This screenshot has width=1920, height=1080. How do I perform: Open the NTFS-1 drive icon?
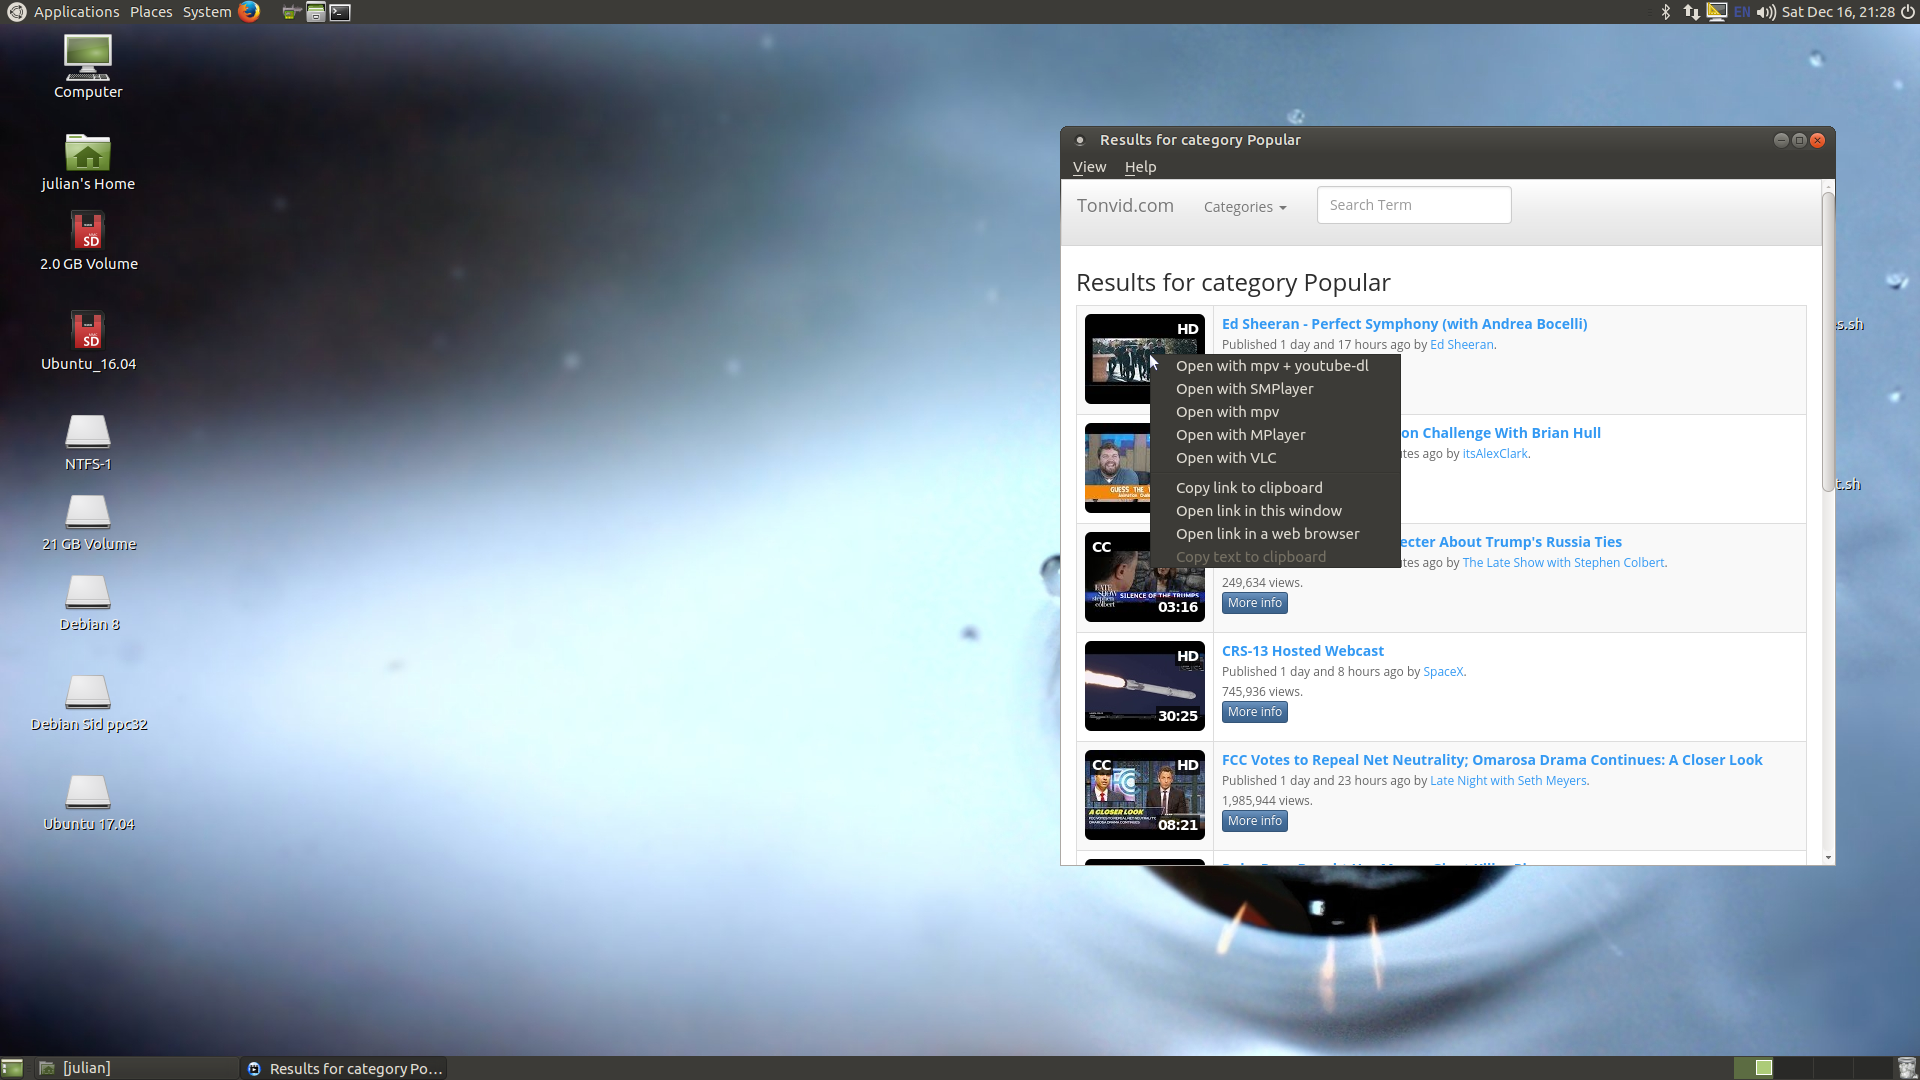[x=88, y=432]
